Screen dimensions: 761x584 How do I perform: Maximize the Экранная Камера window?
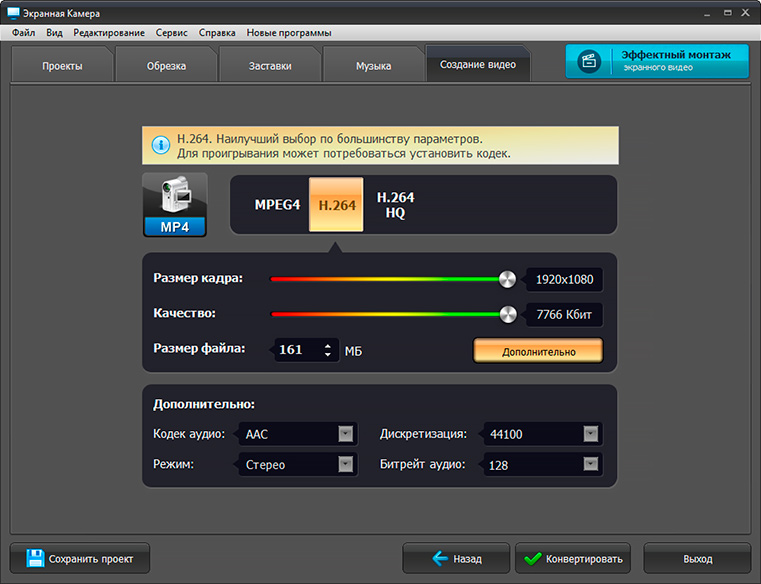point(728,13)
